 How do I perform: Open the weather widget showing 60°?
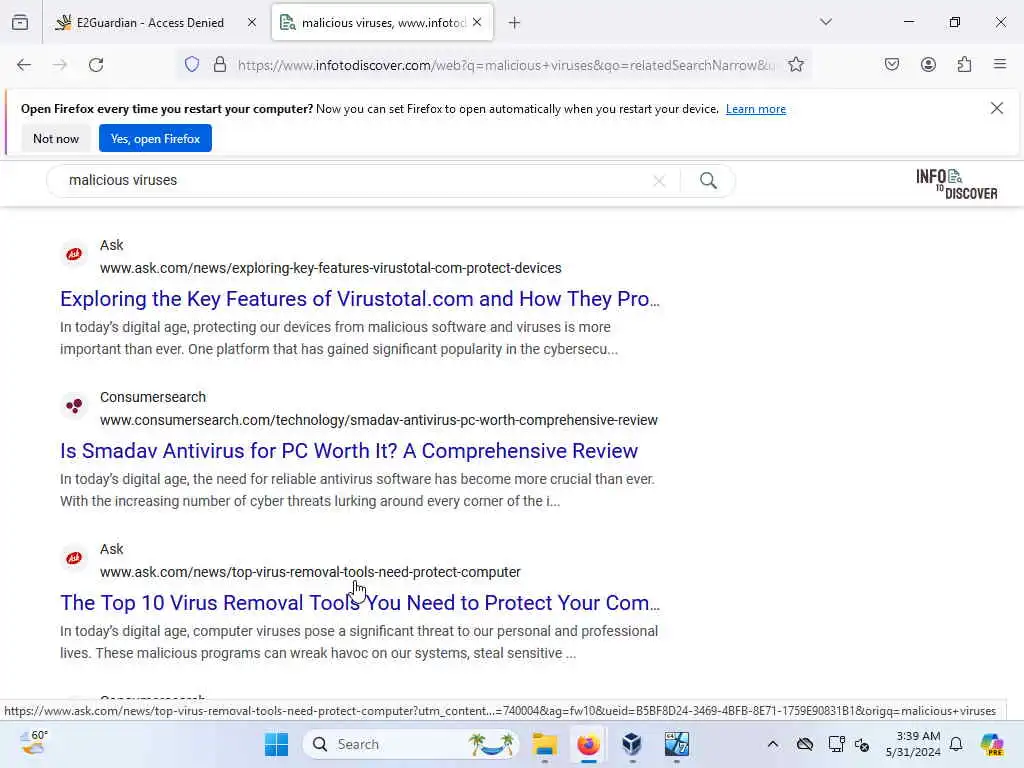(x=34, y=743)
